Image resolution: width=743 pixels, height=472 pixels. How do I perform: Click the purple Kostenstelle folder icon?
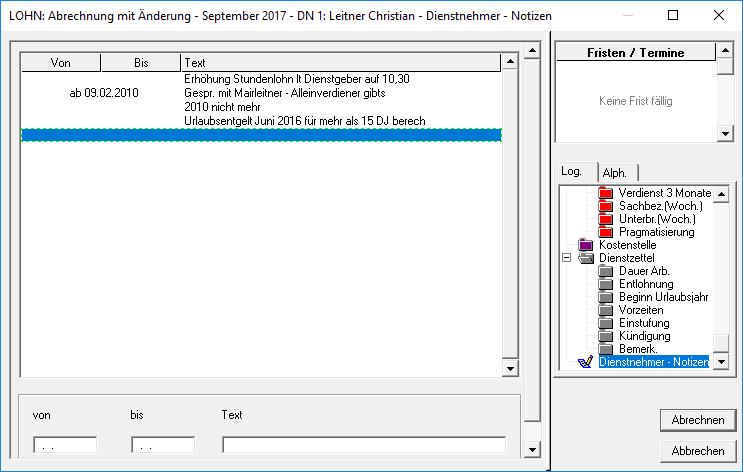tap(586, 245)
